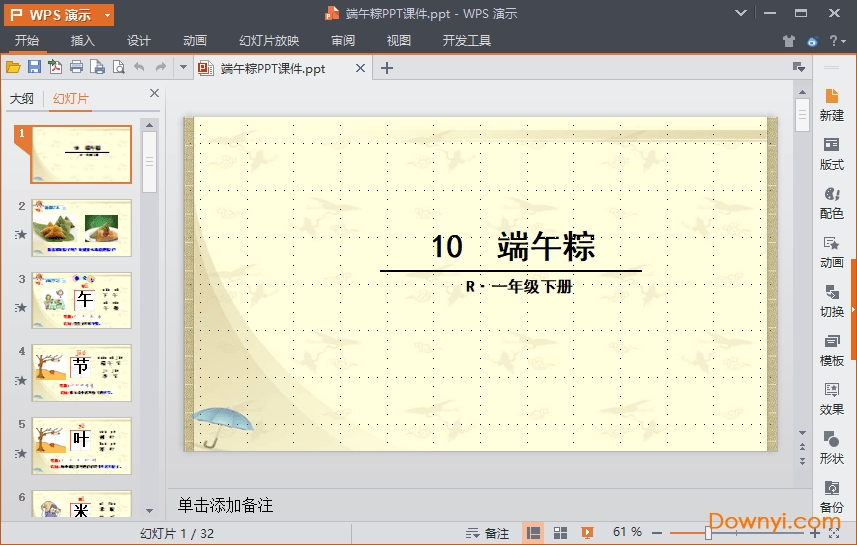Click the notes area 单击添加备注
This screenshot has height=545, width=857.
coord(225,505)
